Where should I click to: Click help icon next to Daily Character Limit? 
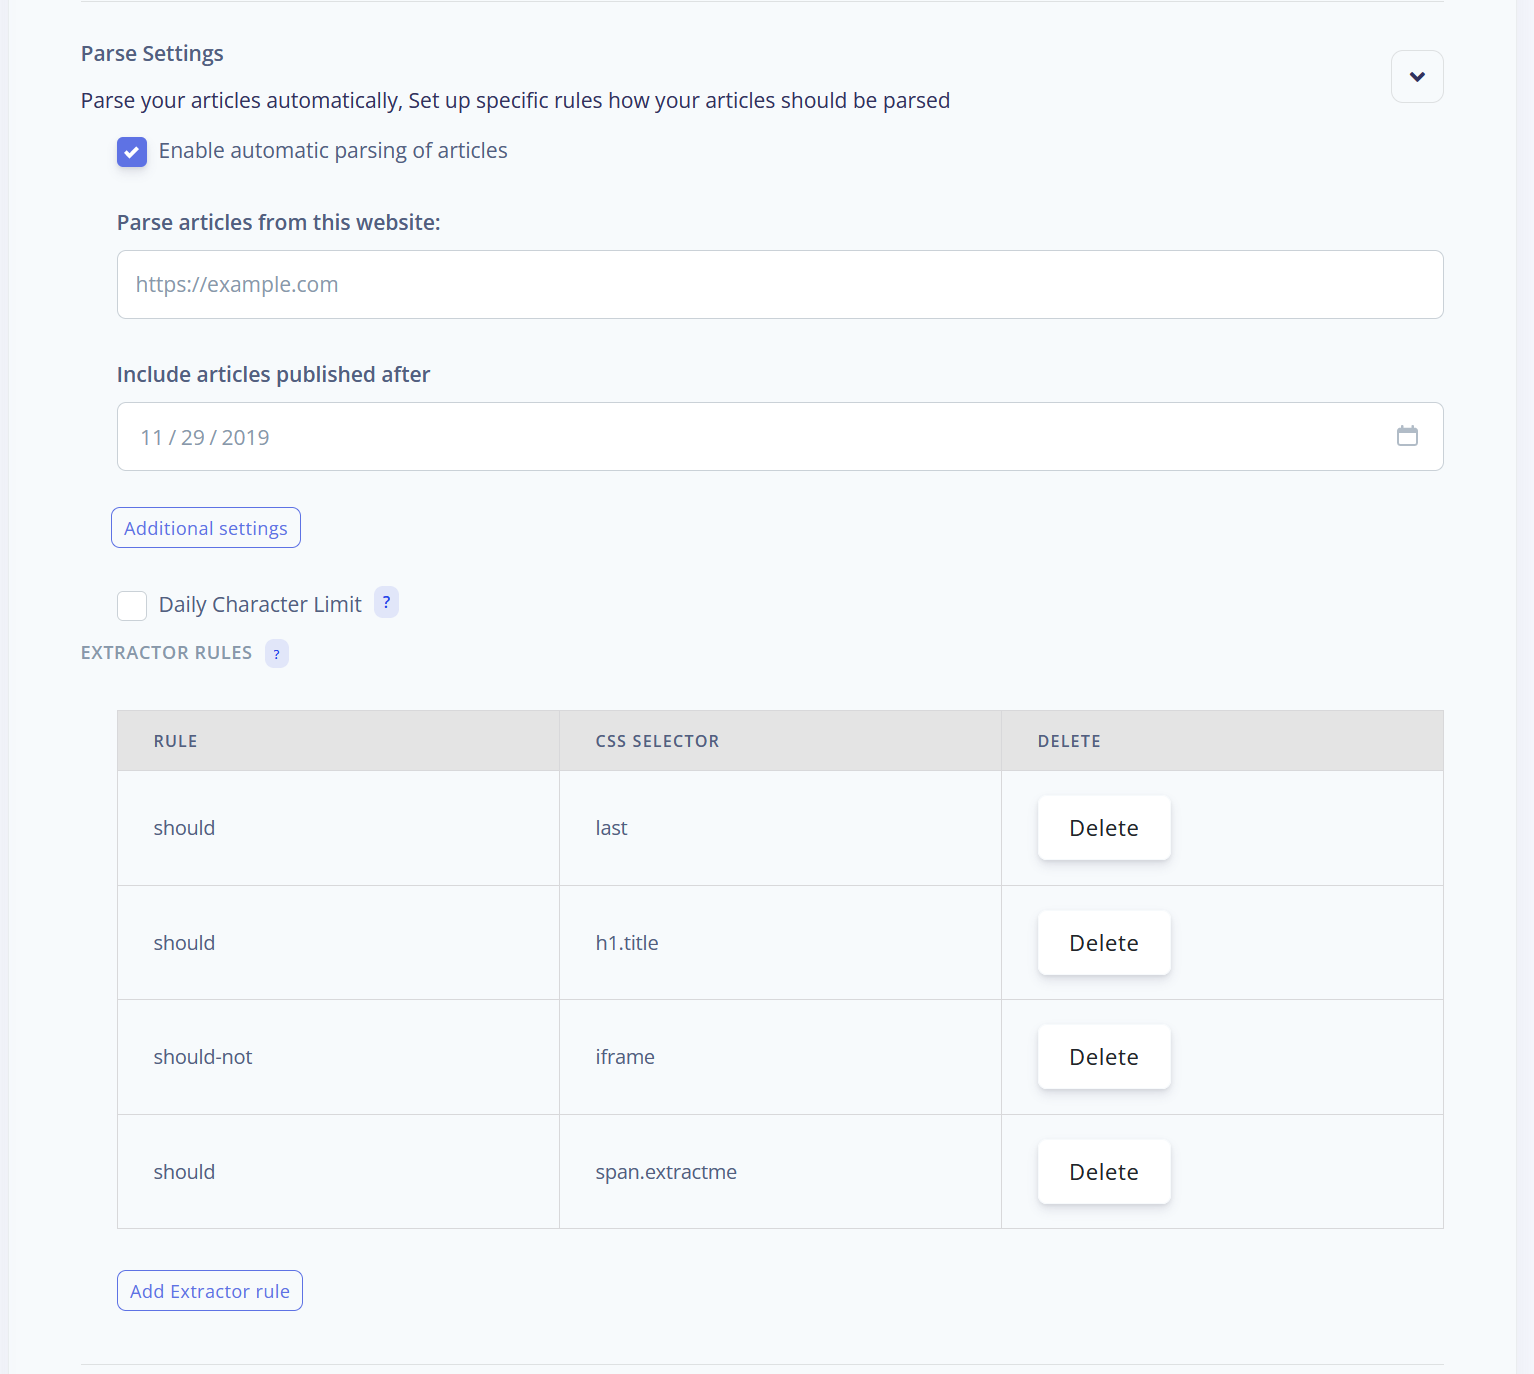coord(386,602)
